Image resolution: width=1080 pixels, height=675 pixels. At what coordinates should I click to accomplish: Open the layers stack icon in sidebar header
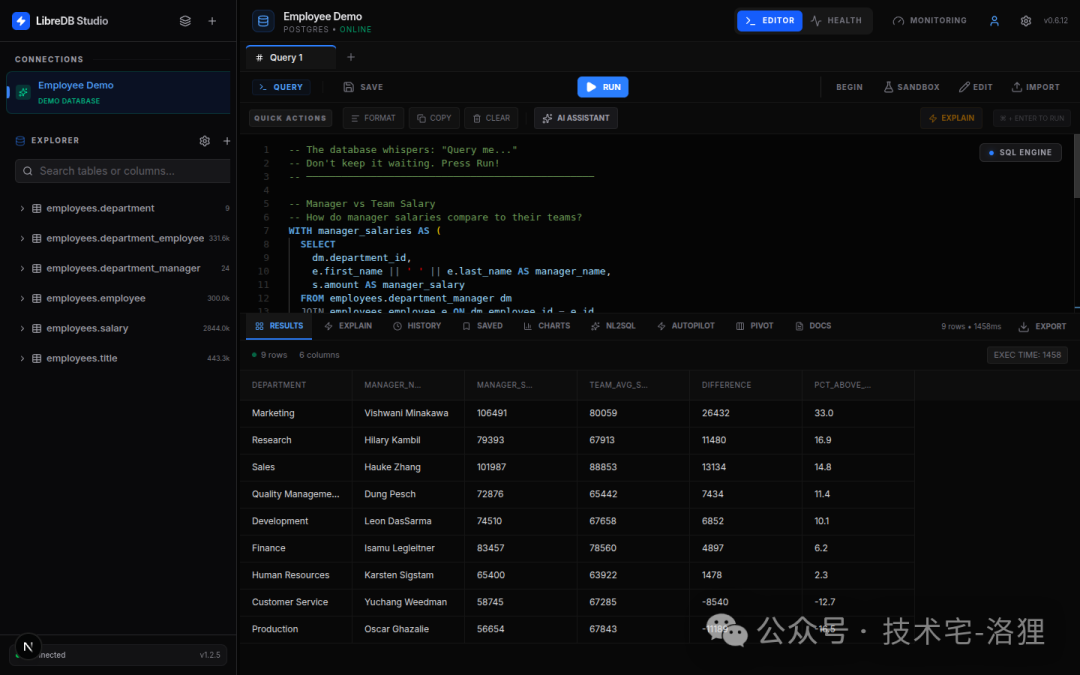(x=185, y=21)
